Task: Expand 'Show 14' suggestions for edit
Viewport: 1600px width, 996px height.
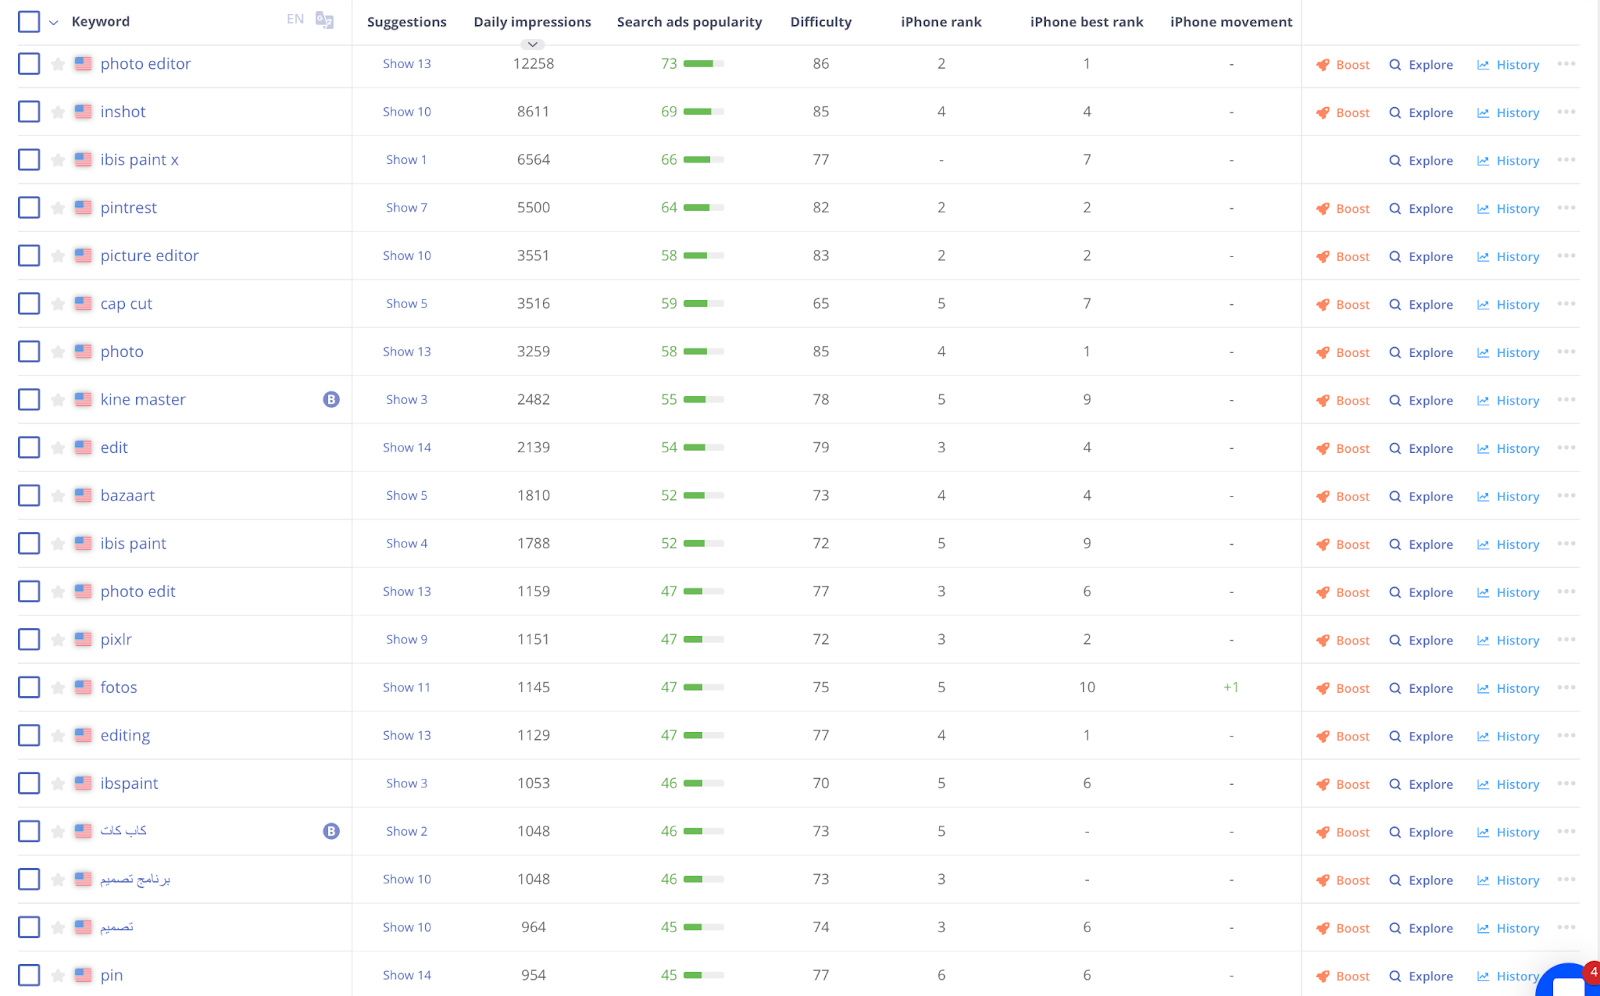Action: coord(407,448)
